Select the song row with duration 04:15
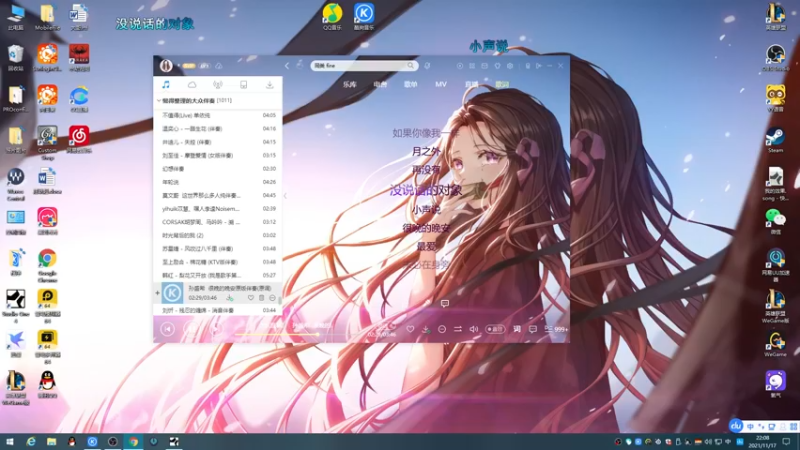This screenshot has height=450, width=800. click(x=218, y=142)
